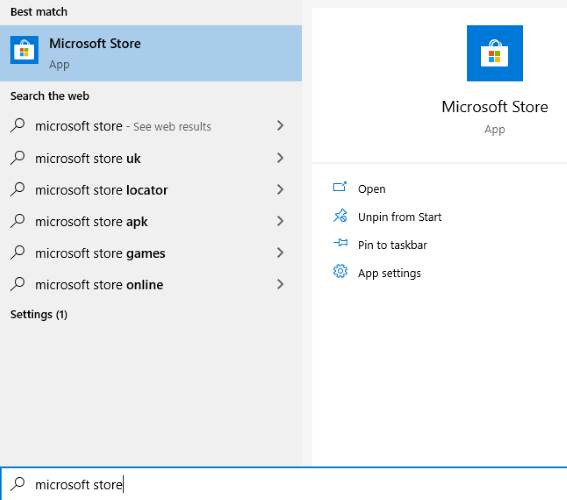Click the magnifier icon in the search box
This screenshot has width=567, height=500.
pos(17,483)
